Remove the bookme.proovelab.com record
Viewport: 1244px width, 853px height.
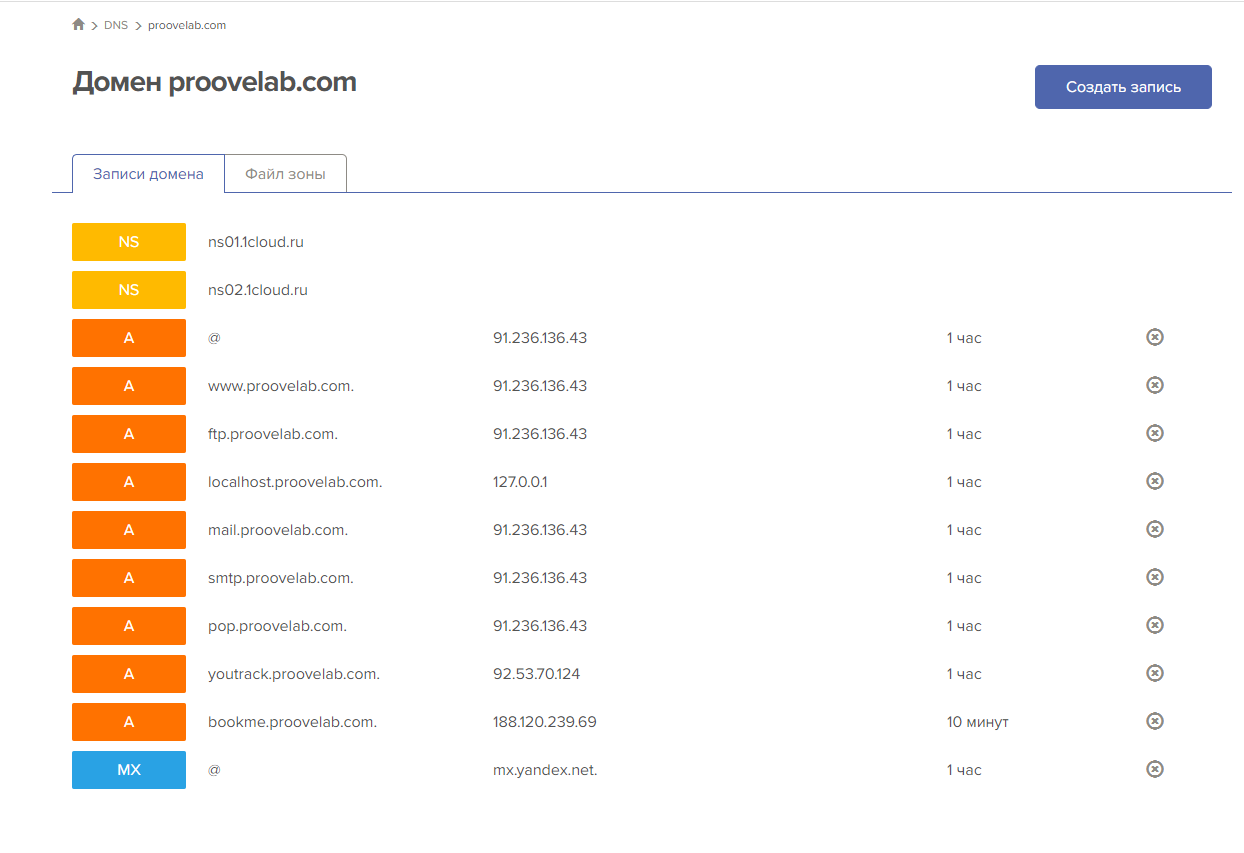tap(1154, 721)
